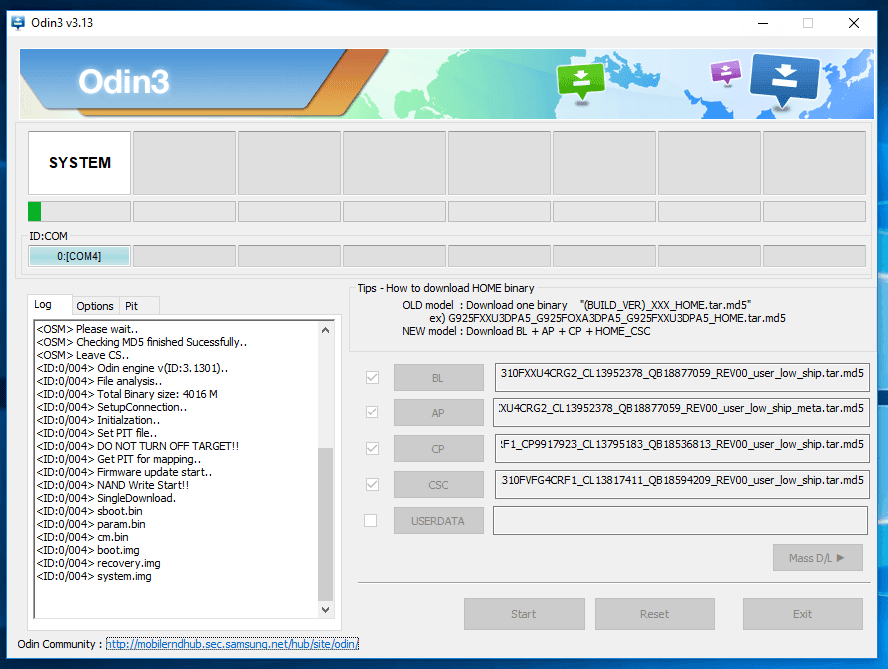Click the 'boot.img' log line
Image resolution: width=888 pixels, height=669 pixels.
click(x=88, y=551)
